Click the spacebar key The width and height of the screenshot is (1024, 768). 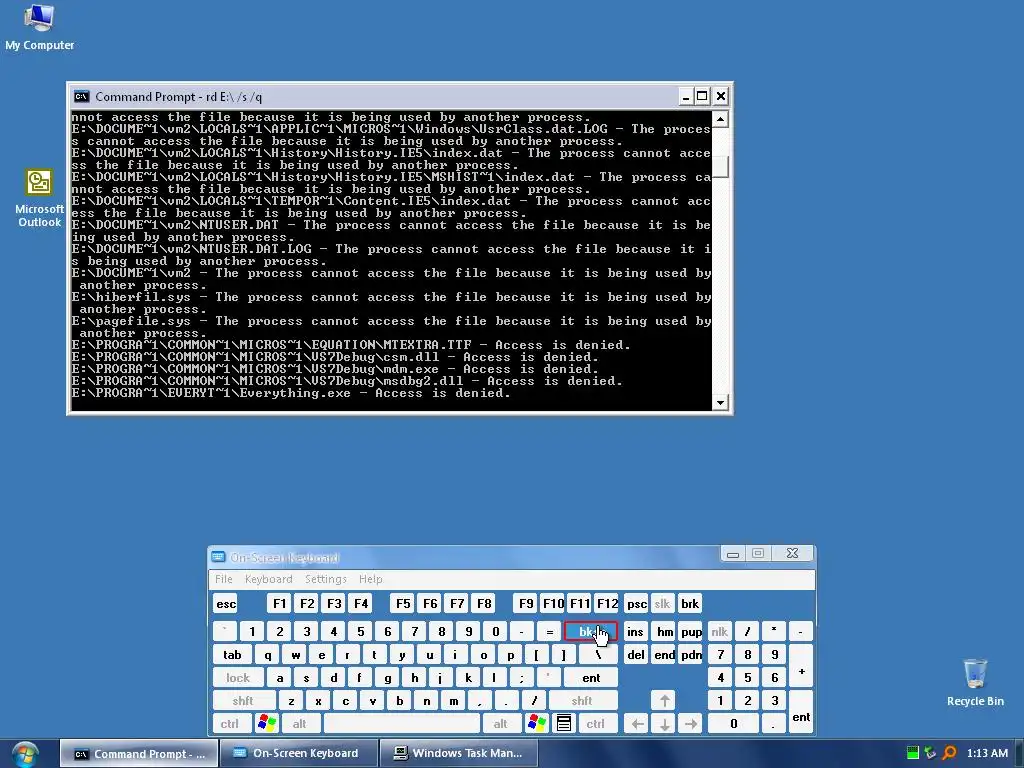pos(402,724)
